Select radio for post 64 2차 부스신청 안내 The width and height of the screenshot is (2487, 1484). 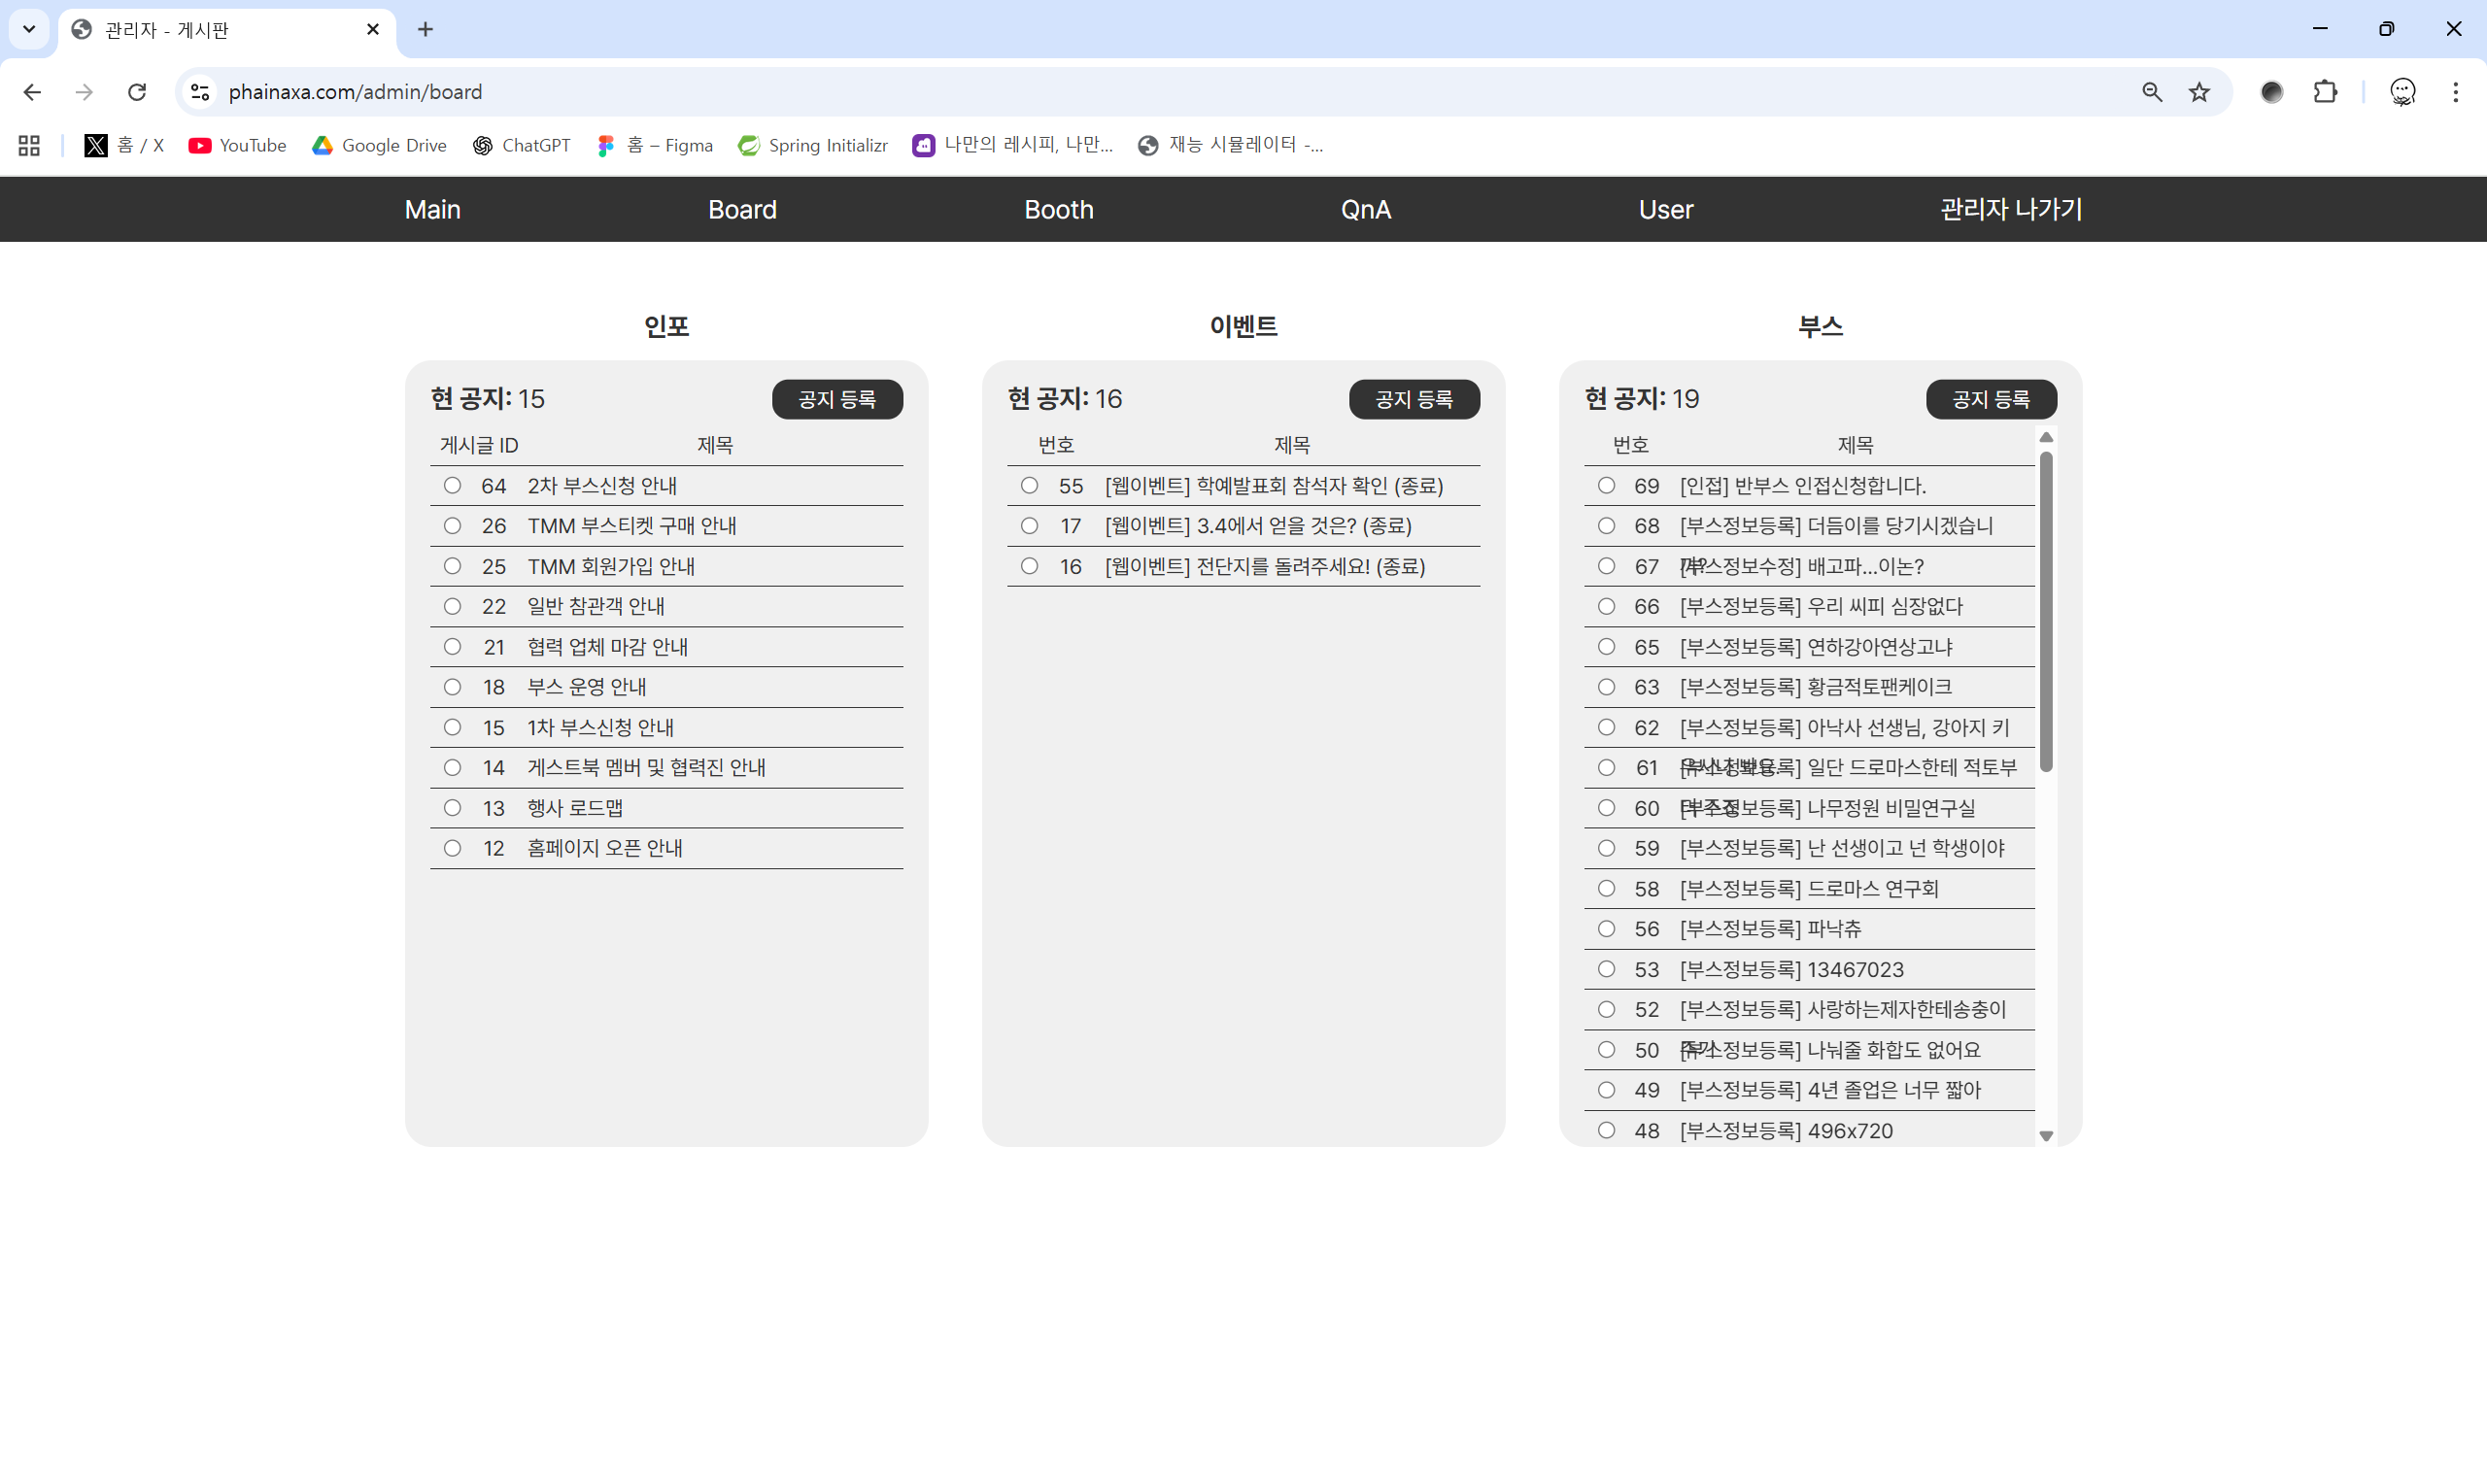pyautogui.click(x=452, y=485)
